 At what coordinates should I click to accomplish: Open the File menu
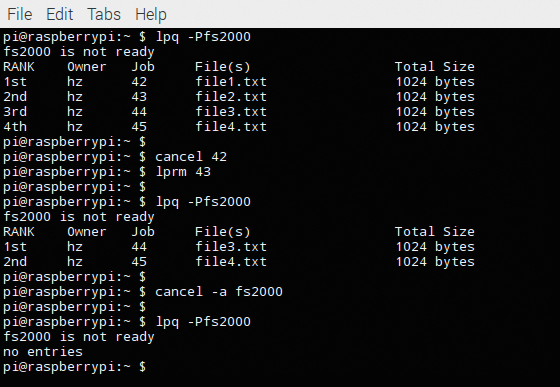[20, 14]
